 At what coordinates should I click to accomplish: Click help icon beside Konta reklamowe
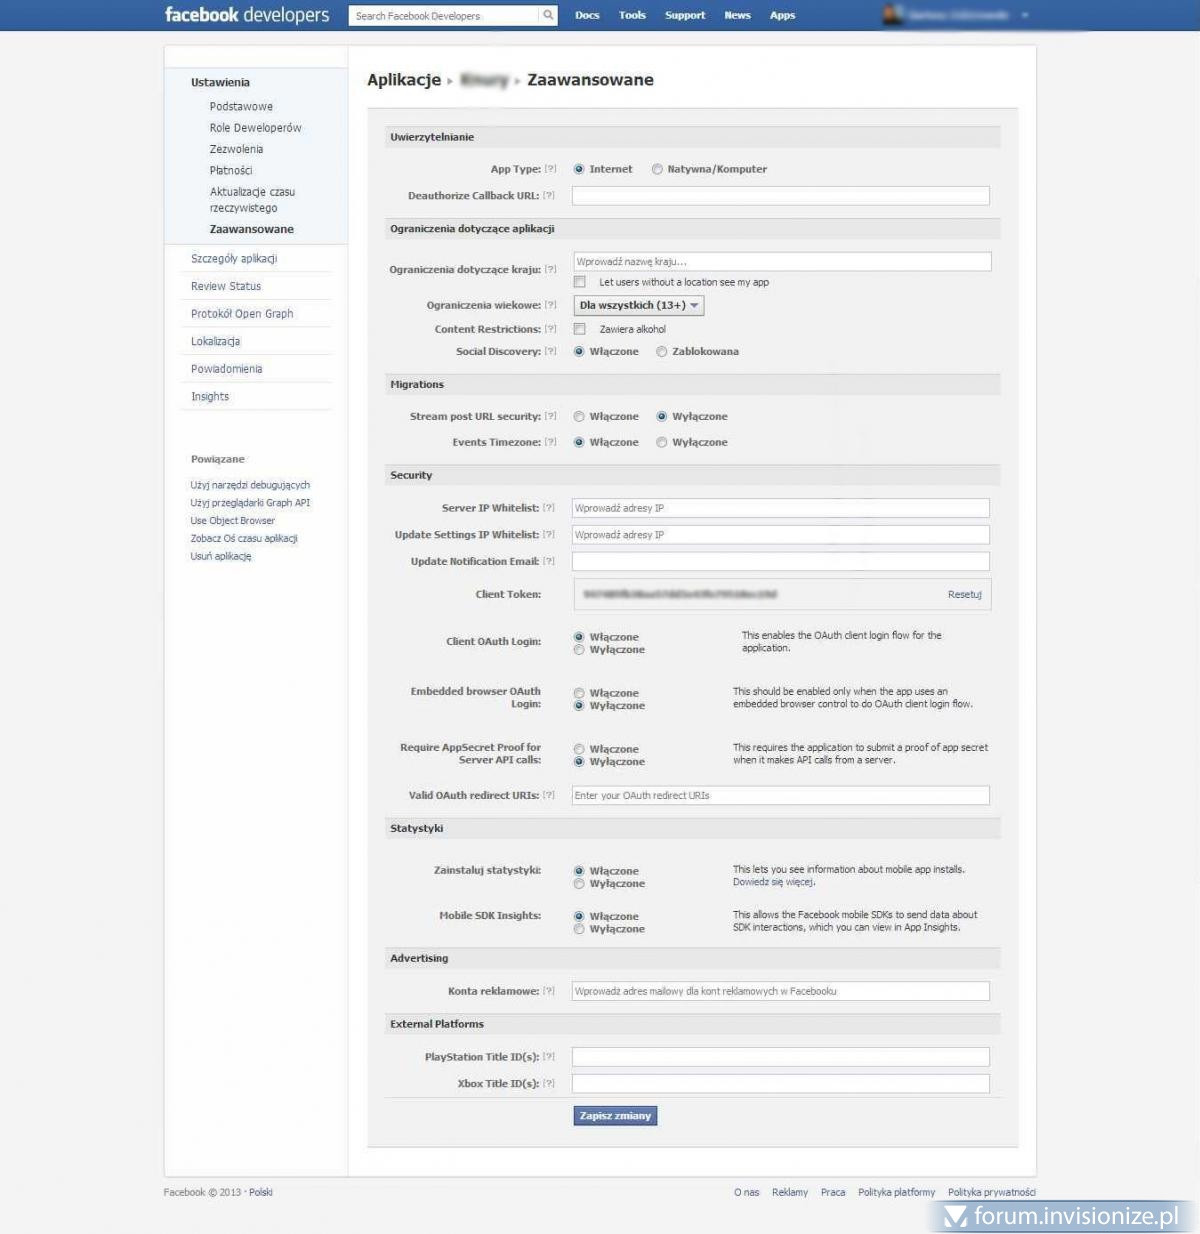pyautogui.click(x=548, y=991)
